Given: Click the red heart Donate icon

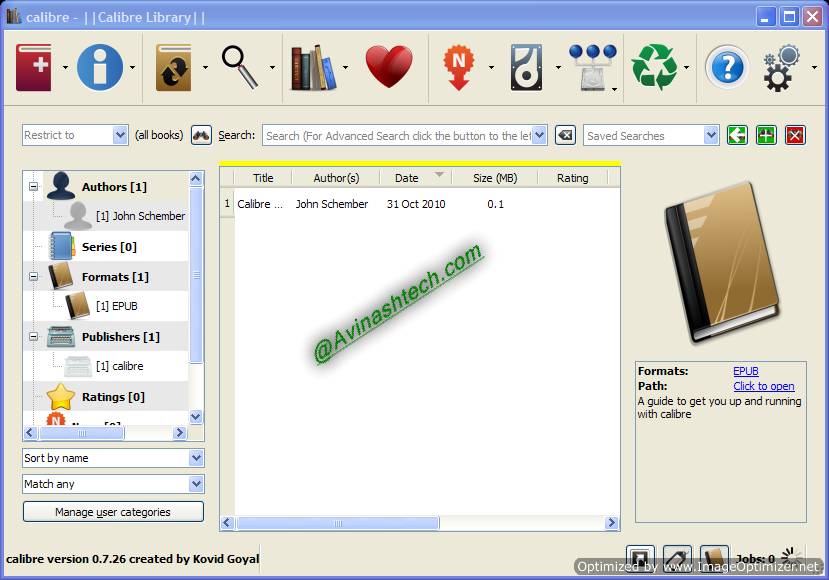Looking at the screenshot, I should pyautogui.click(x=389, y=66).
